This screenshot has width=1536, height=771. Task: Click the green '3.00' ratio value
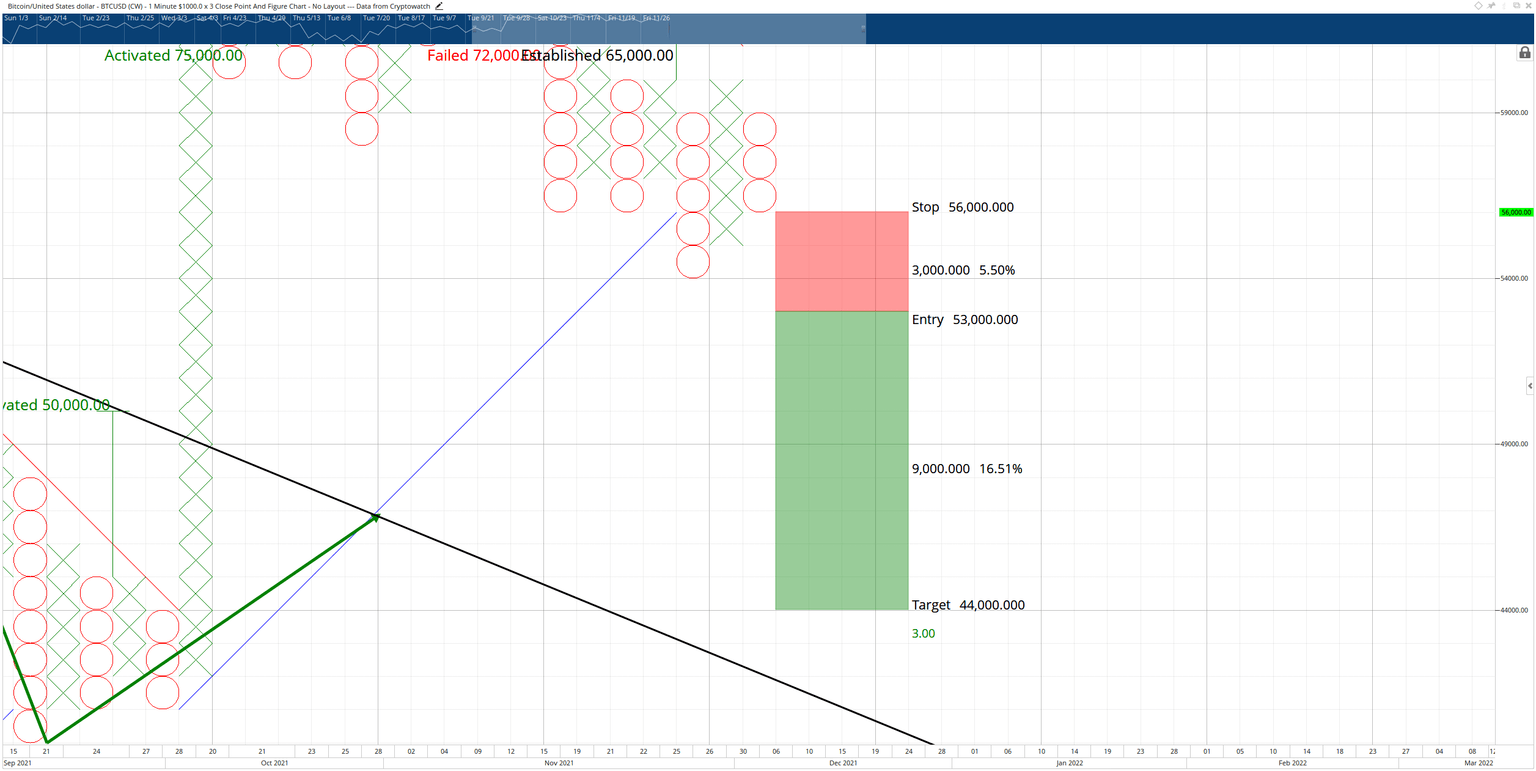[924, 633]
